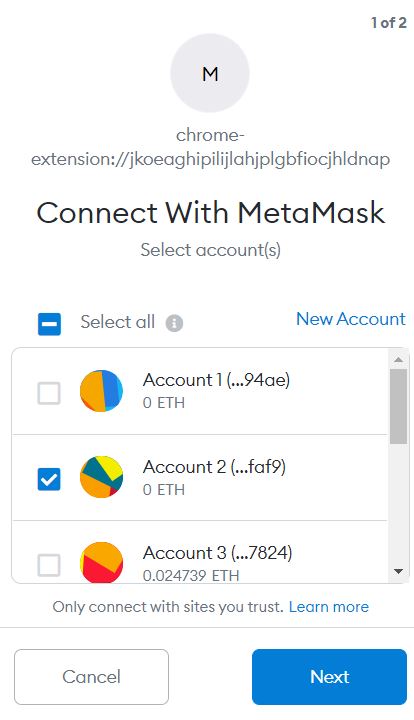Click the scrollbar down arrow

[398, 572]
